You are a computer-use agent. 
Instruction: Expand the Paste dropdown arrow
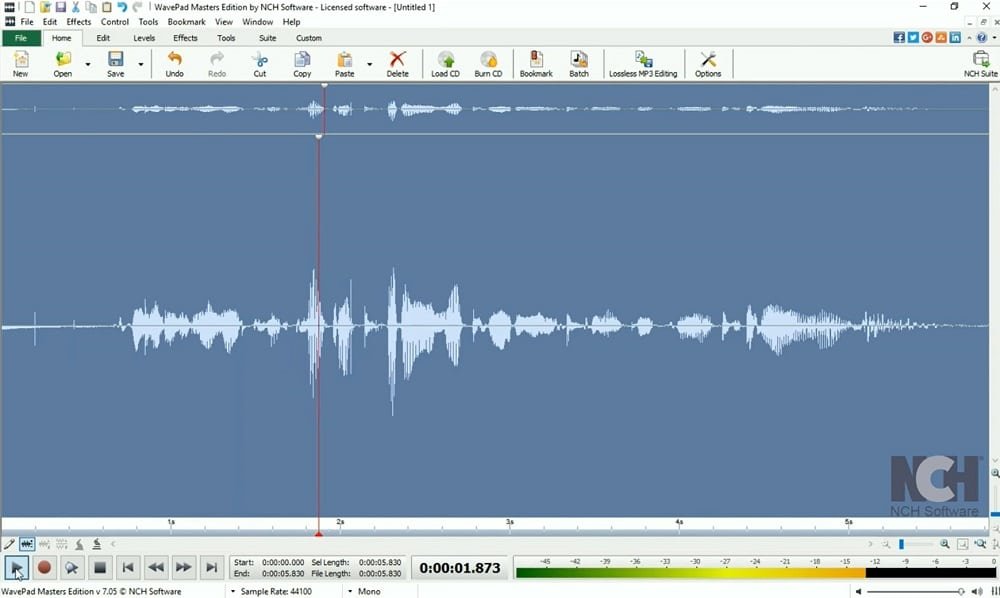pos(370,65)
